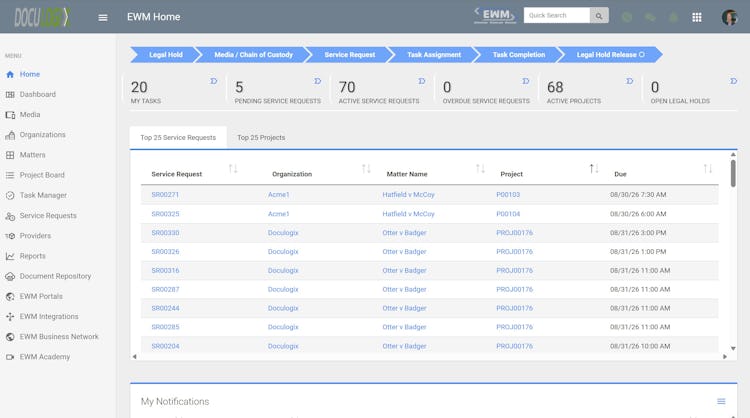Open service request SR00316
This screenshot has width=750, height=418.
click(165, 271)
